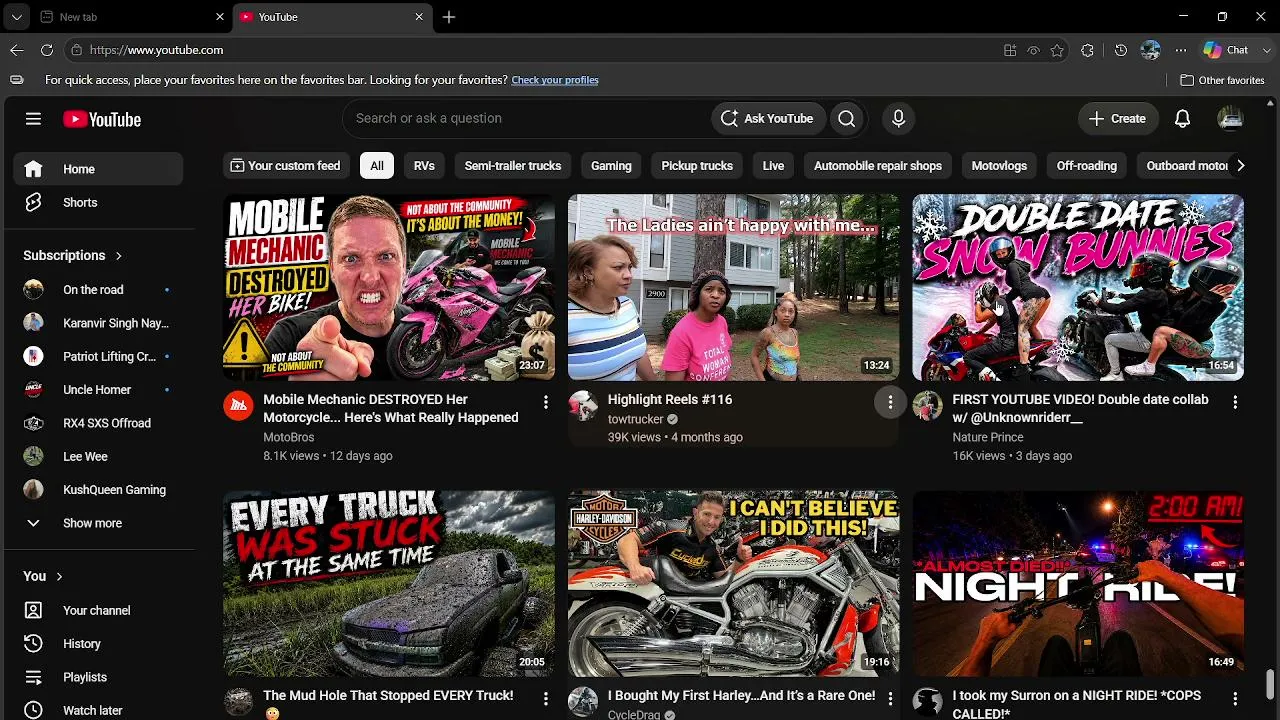Select the Automobile repair shops chip

[878, 166]
